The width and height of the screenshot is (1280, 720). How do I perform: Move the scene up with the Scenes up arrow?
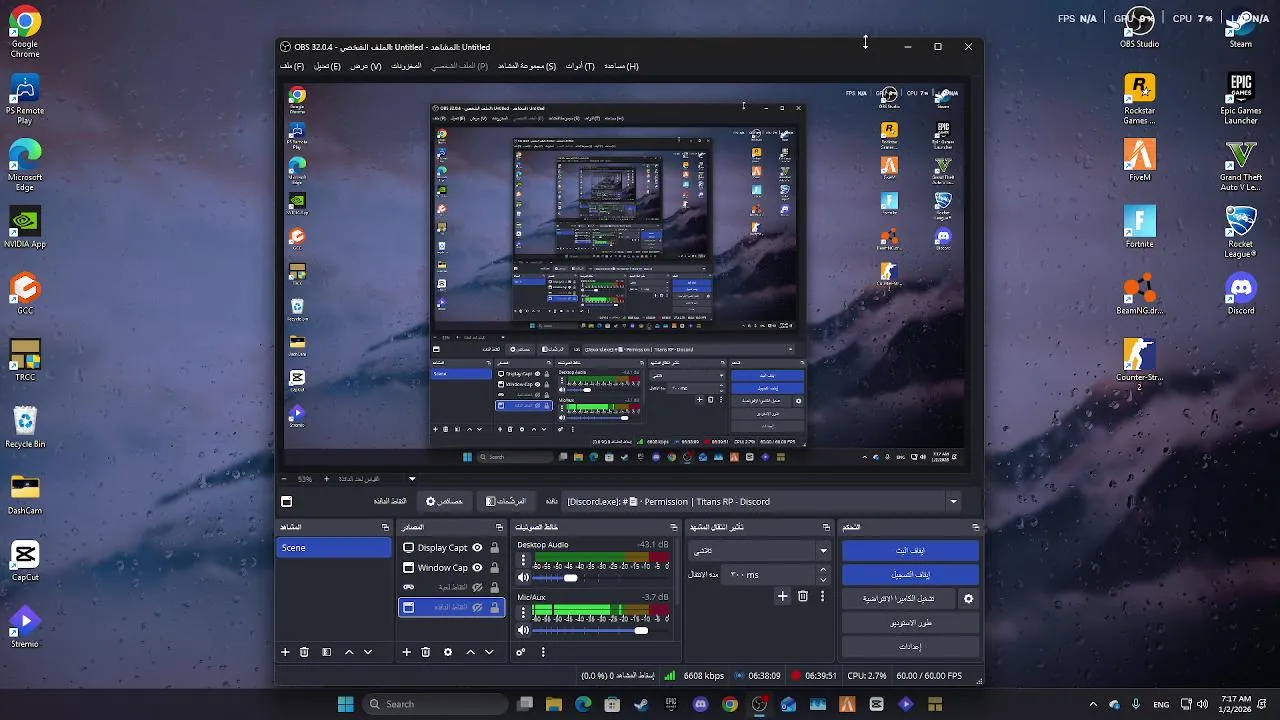click(349, 652)
